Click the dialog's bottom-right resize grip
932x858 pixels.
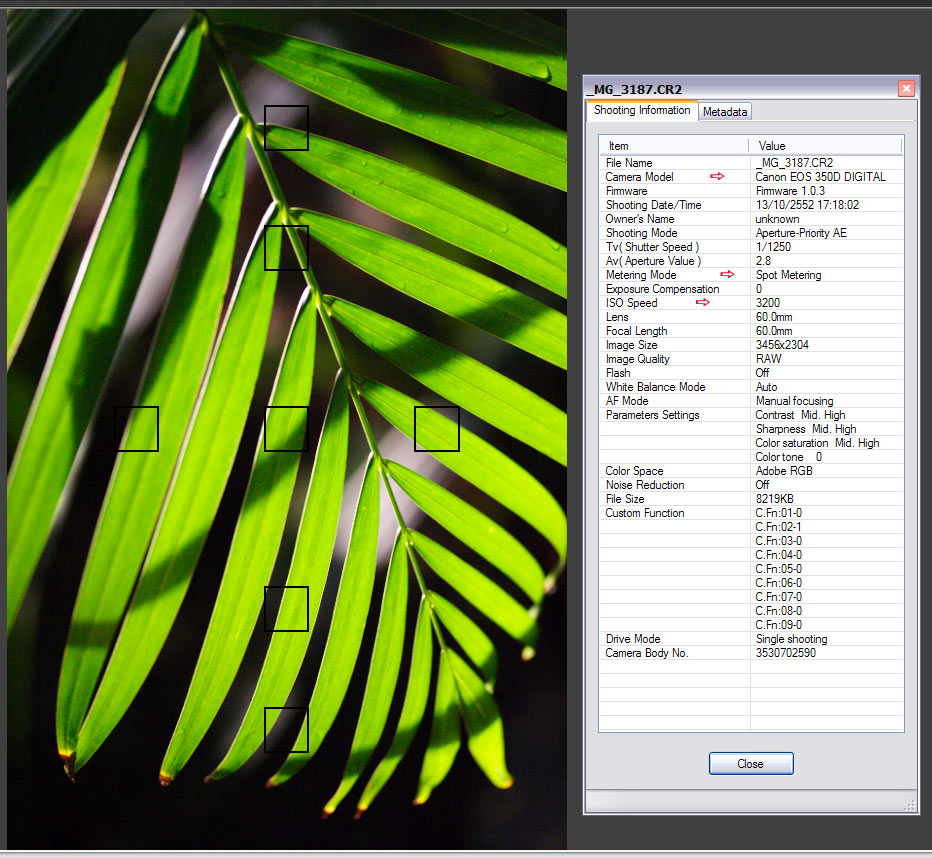pyautogui.click(x=909, y=805)
